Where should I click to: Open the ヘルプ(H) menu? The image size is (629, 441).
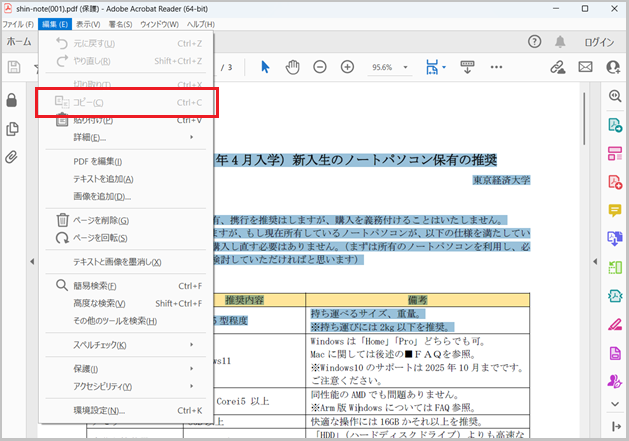point(201,24)
